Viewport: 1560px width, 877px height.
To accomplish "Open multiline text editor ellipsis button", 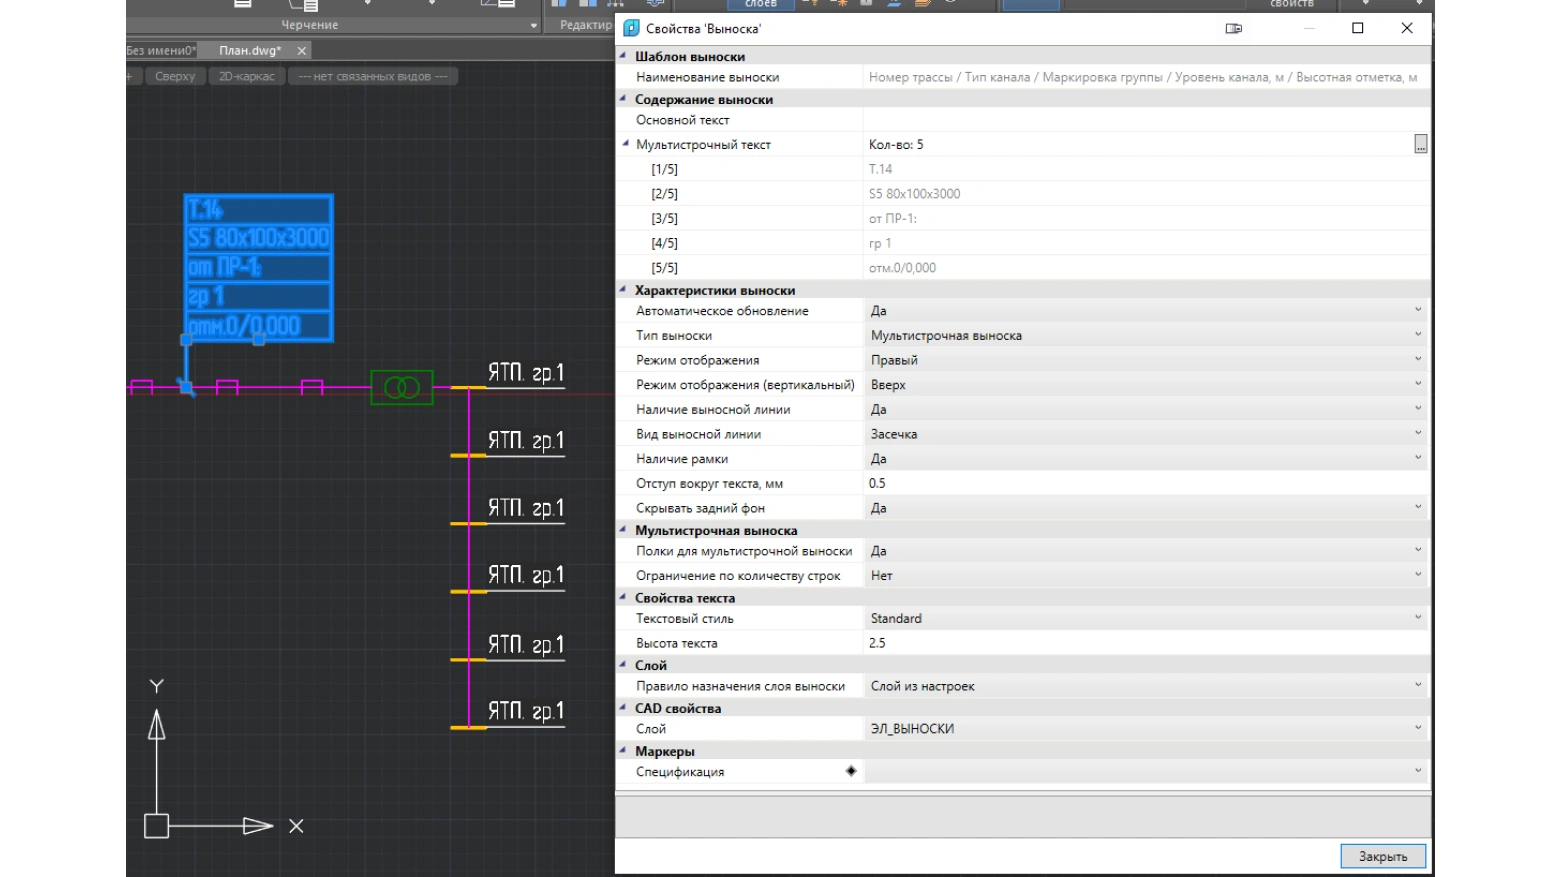I will 1420,145.
